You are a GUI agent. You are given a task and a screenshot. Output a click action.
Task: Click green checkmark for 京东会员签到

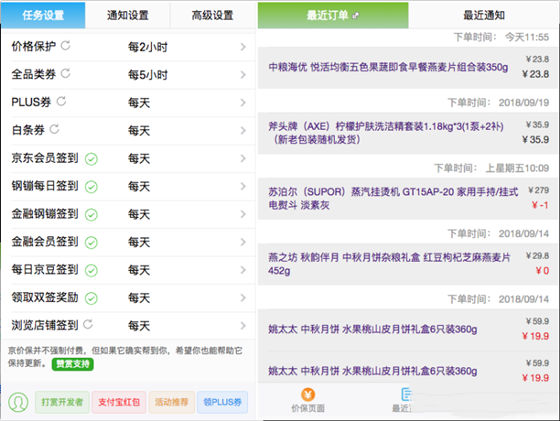(x=91, y=159)
